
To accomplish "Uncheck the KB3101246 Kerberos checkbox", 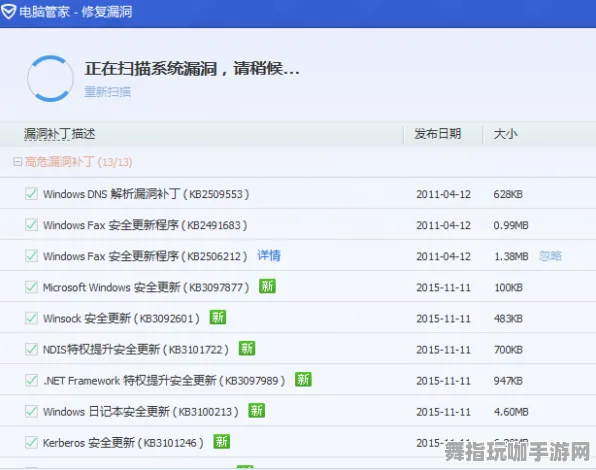I will click(x=31, y=443).
